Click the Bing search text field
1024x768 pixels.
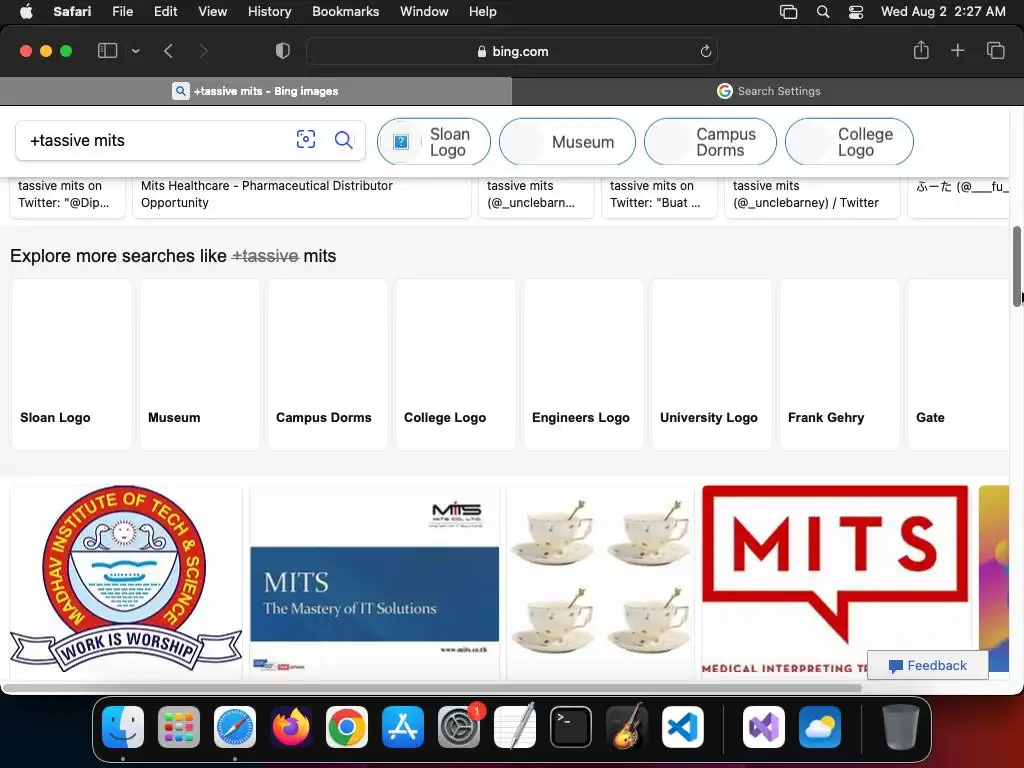157,140
